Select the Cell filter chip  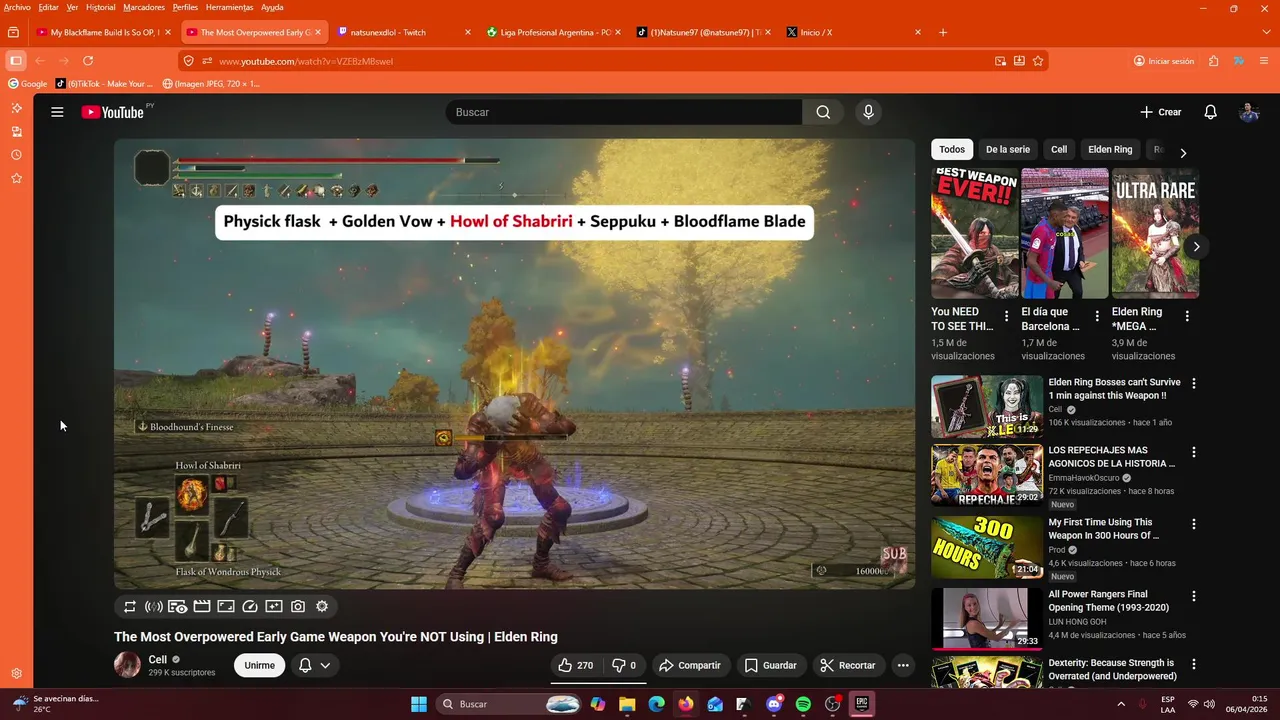pos(1059,149)
